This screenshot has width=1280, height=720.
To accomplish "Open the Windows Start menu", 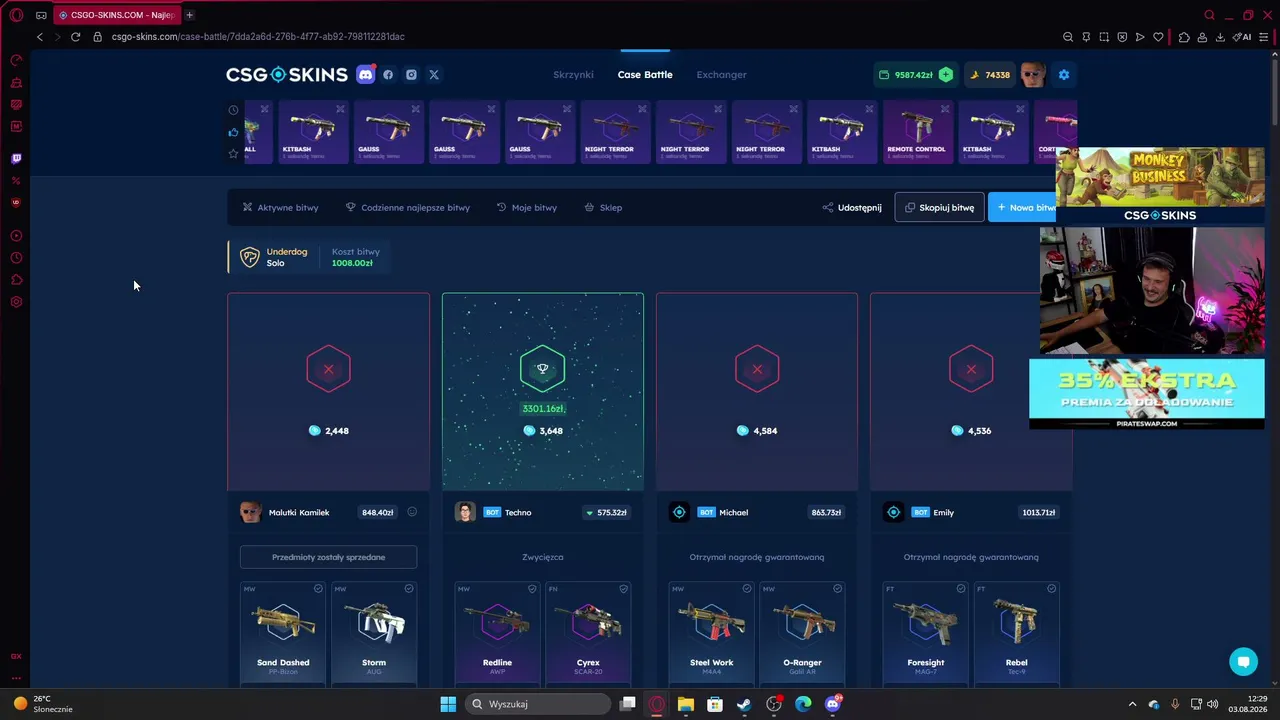I will click(448, 704).
